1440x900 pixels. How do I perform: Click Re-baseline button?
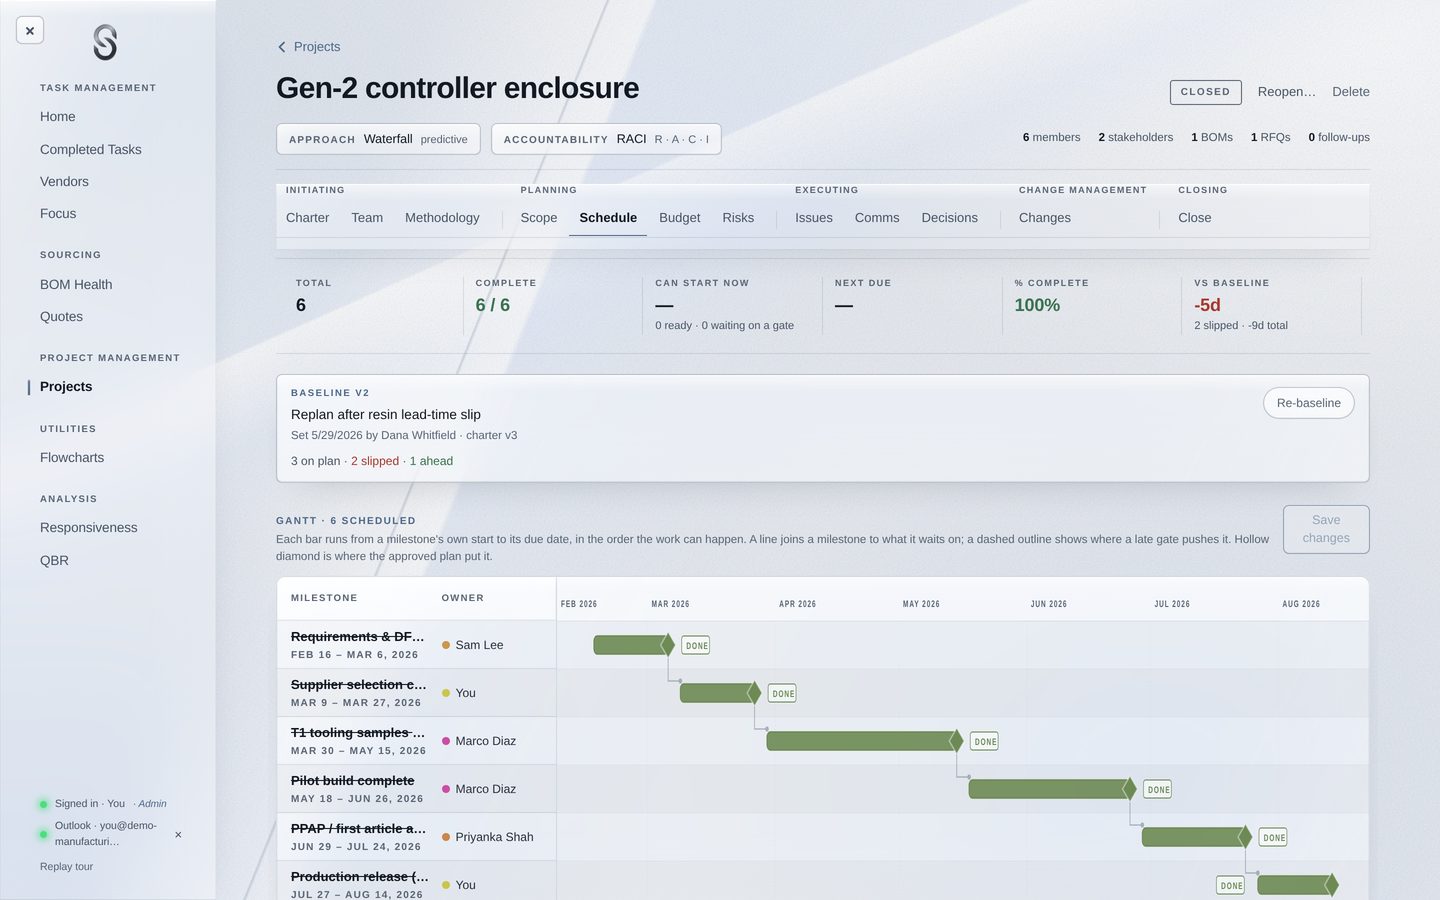tap(1308, 403)
